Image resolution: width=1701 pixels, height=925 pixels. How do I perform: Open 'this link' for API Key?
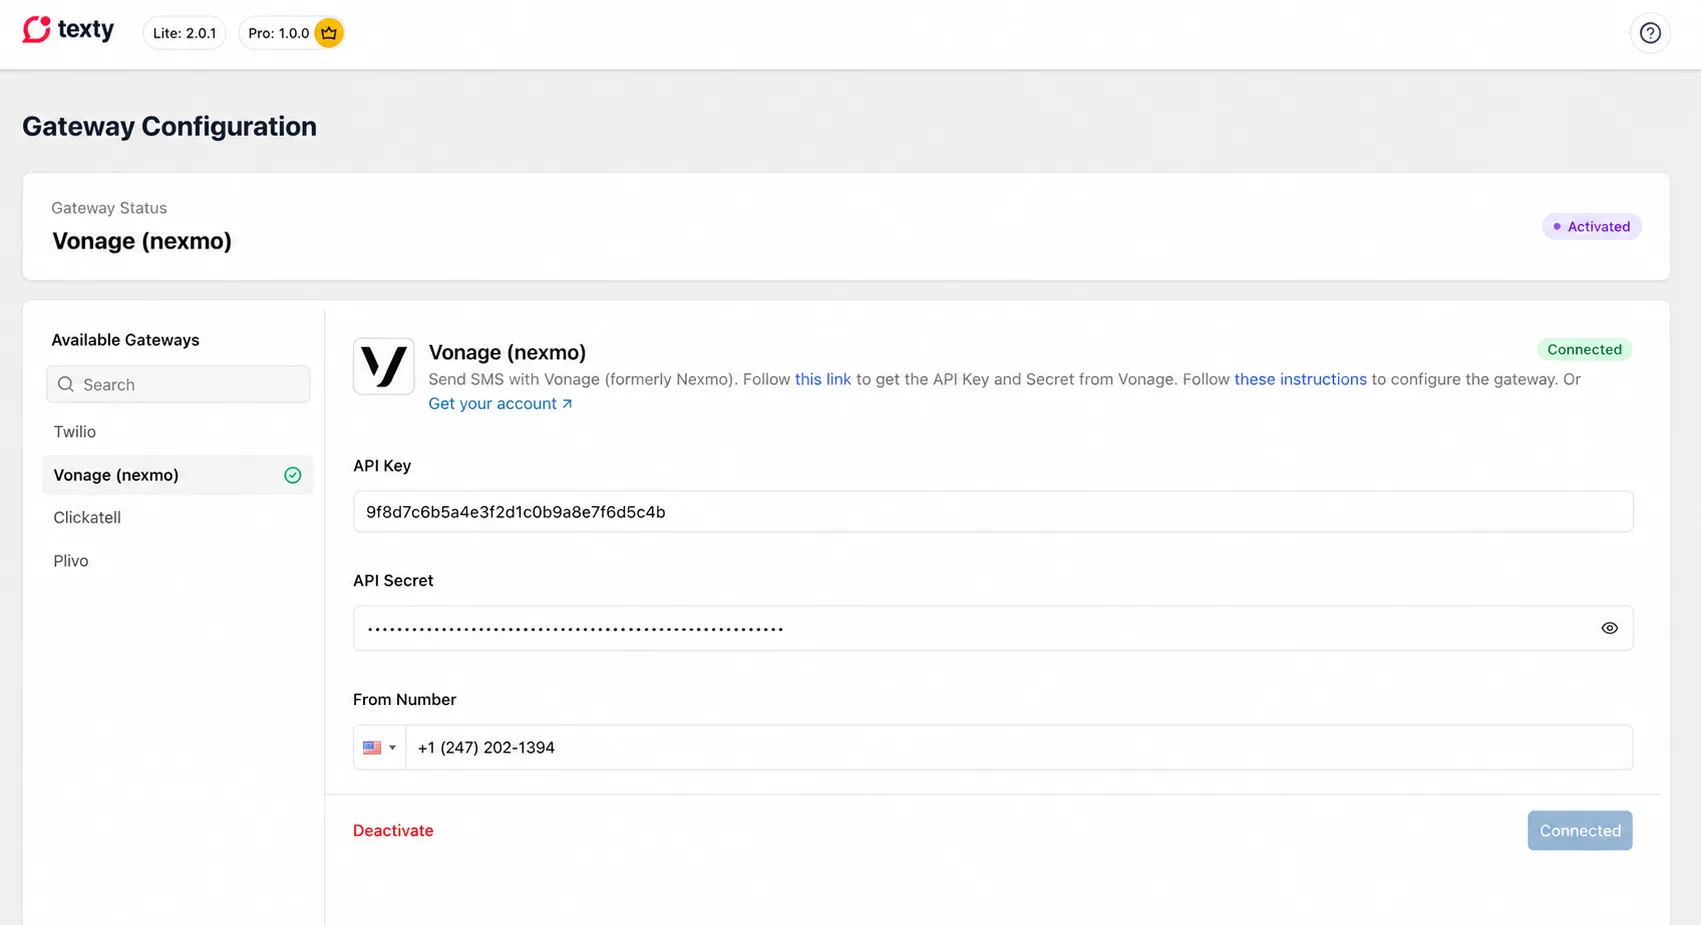[823, 379]
